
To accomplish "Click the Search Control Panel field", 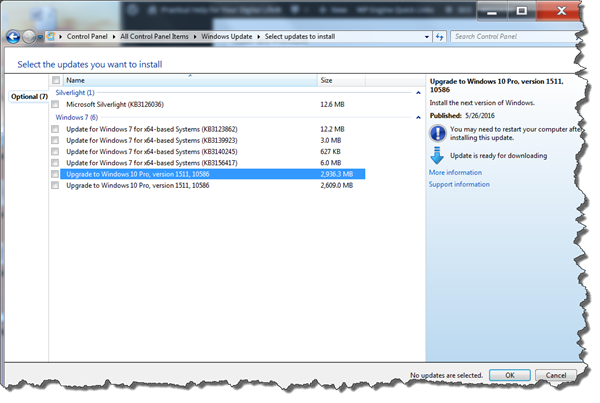I will (515, 37).
